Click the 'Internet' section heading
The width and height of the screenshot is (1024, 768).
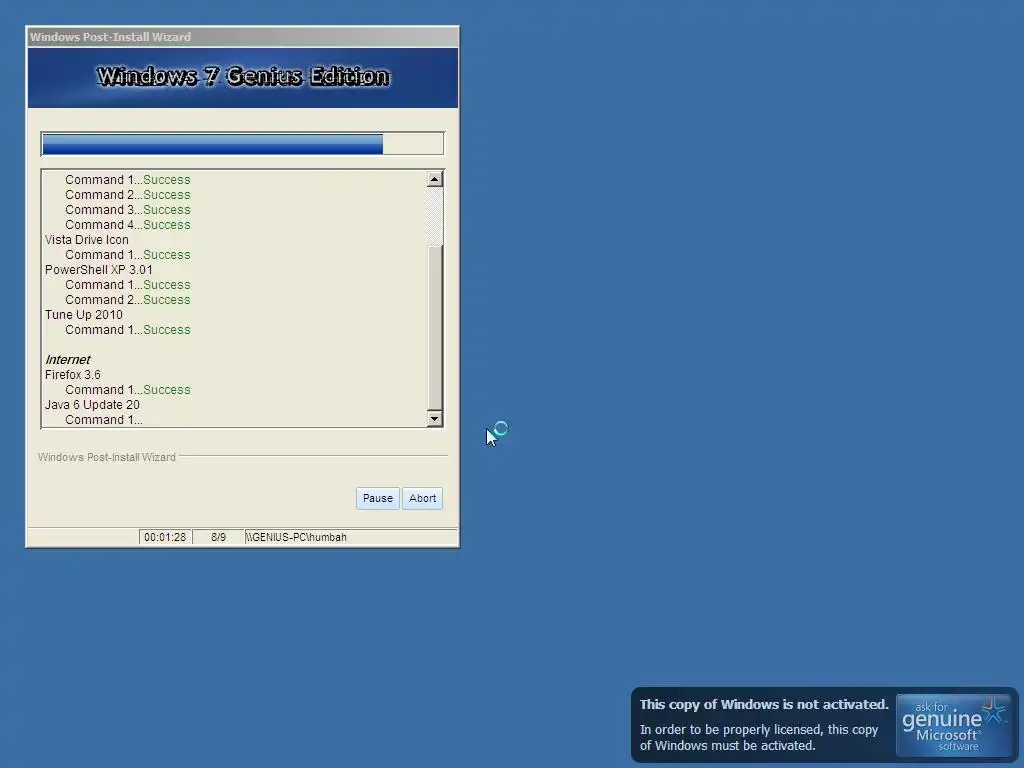coord(67,360)
